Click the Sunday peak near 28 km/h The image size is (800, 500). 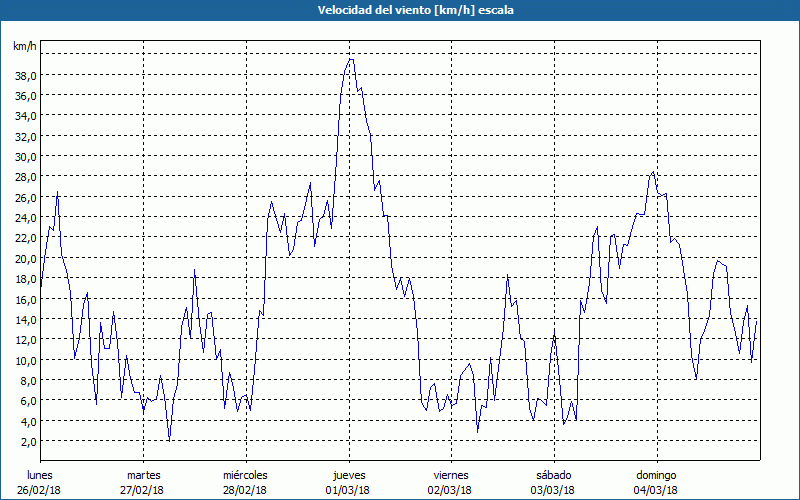(654, 172)
